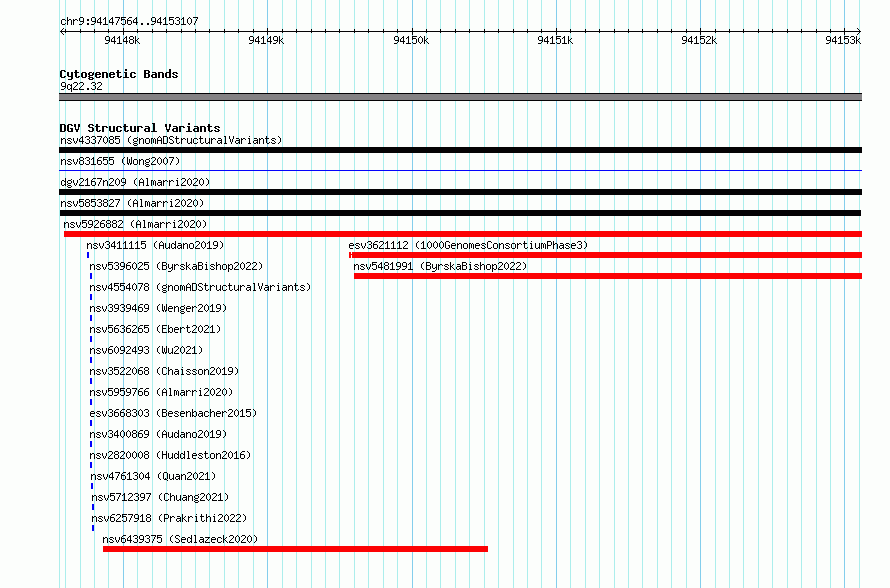Image resolution: width=890 pixels, height=588 pixels.
Task: Click the esv3621112 1000GenomesConsortiumPhase3 label
Action: click(468, 245)
